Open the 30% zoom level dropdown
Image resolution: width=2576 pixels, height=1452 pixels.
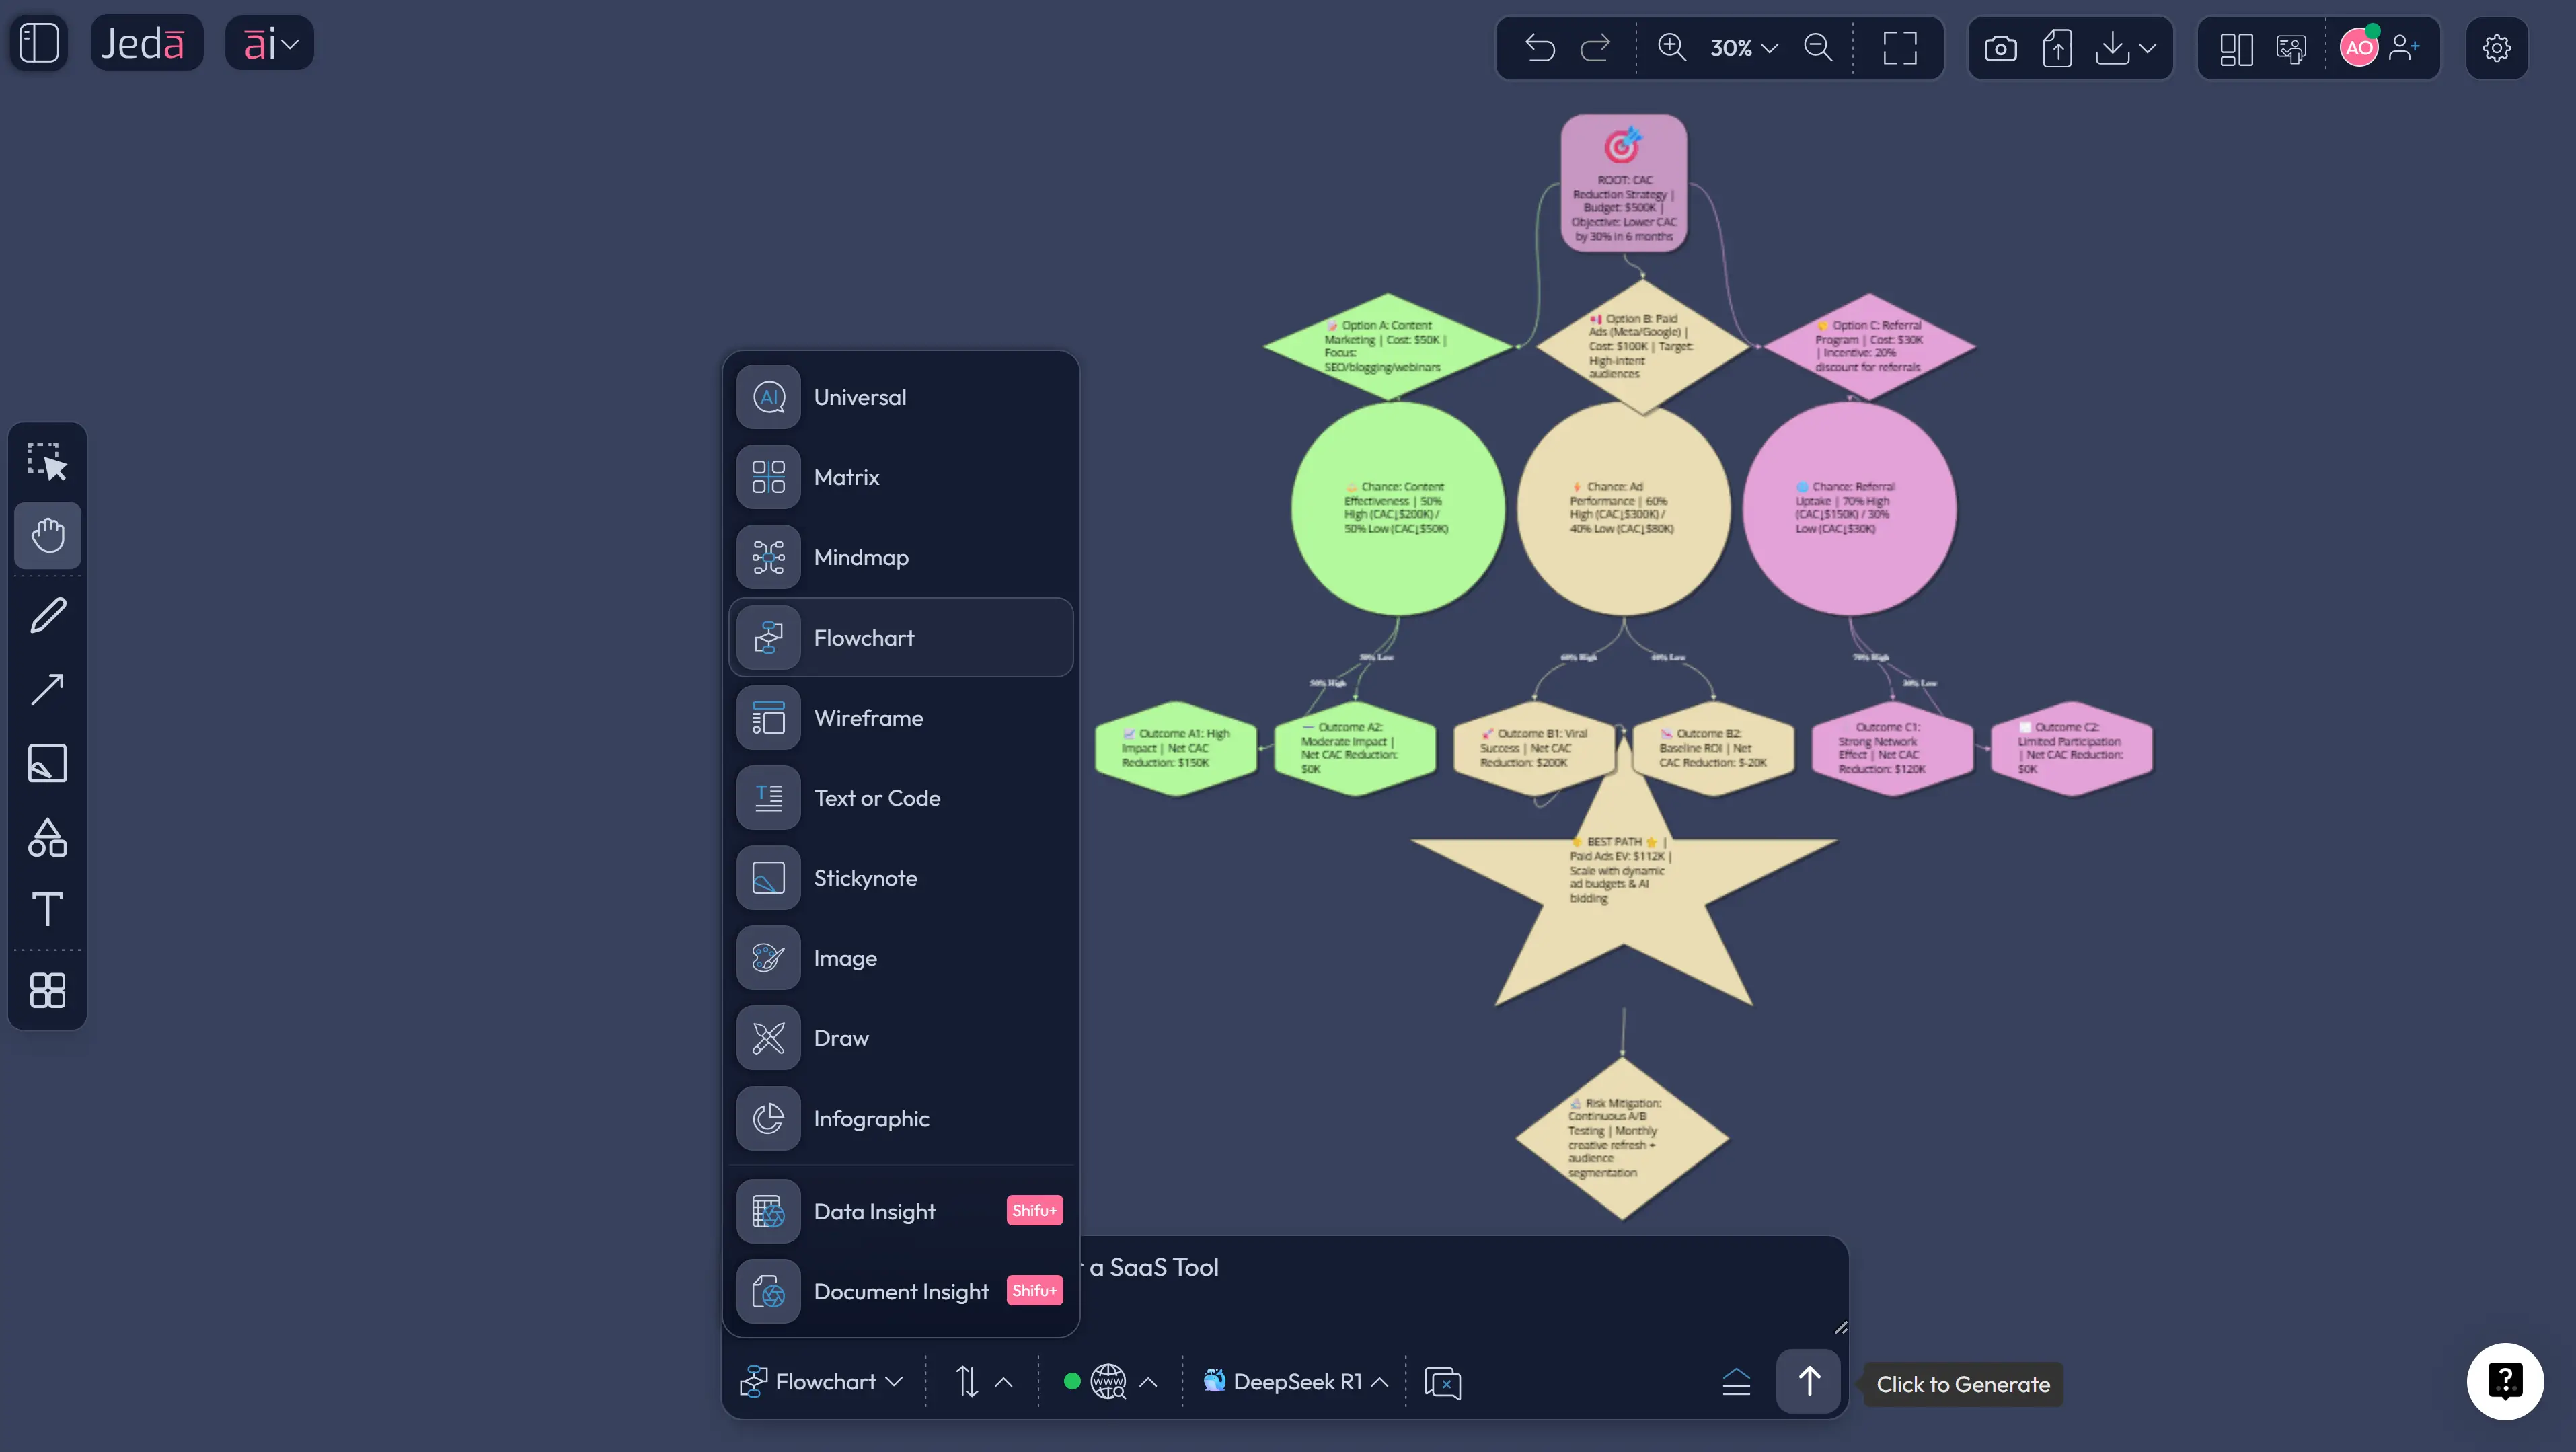pos(1742,47)
